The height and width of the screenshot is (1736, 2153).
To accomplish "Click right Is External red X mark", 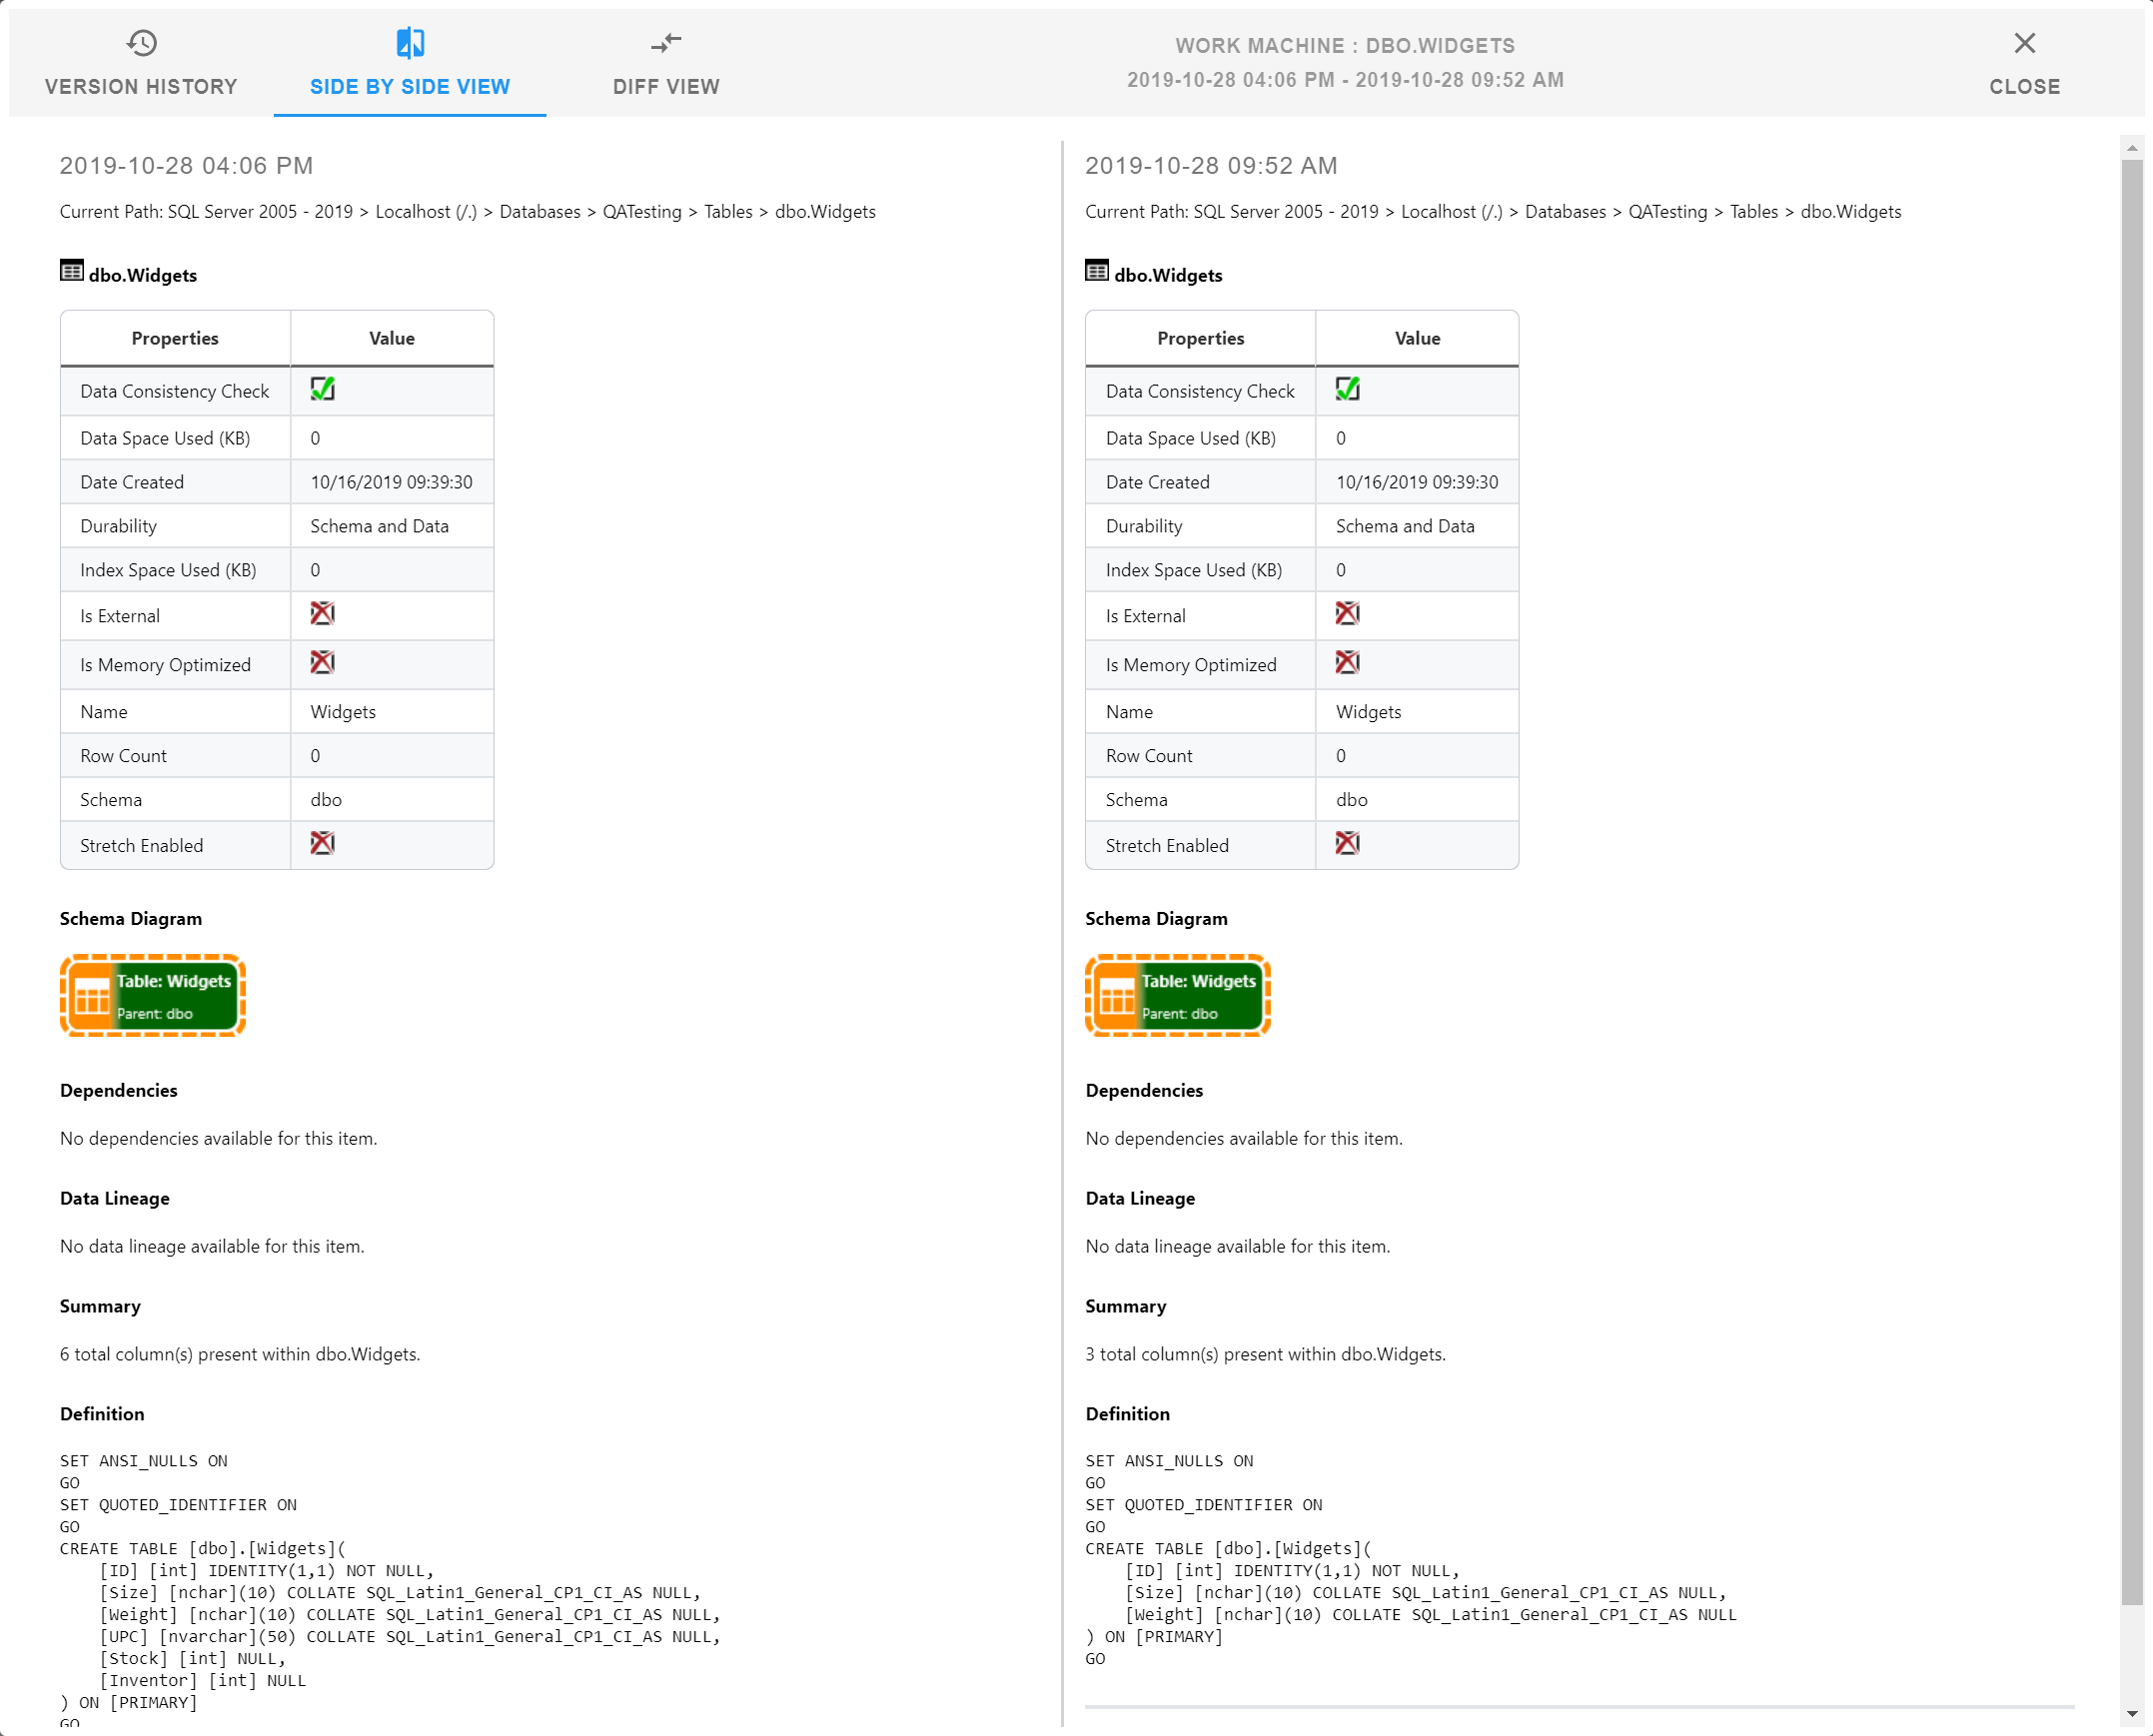I will pos(1347,614).
